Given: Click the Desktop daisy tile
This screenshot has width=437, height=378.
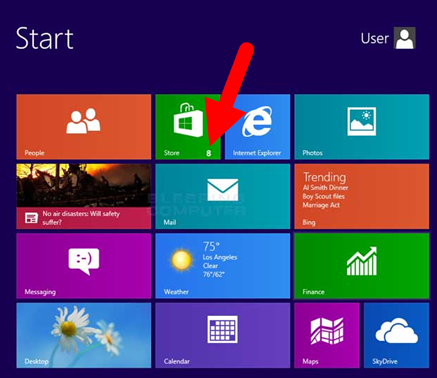Looking at the screenshot, I should coord(84,335).
